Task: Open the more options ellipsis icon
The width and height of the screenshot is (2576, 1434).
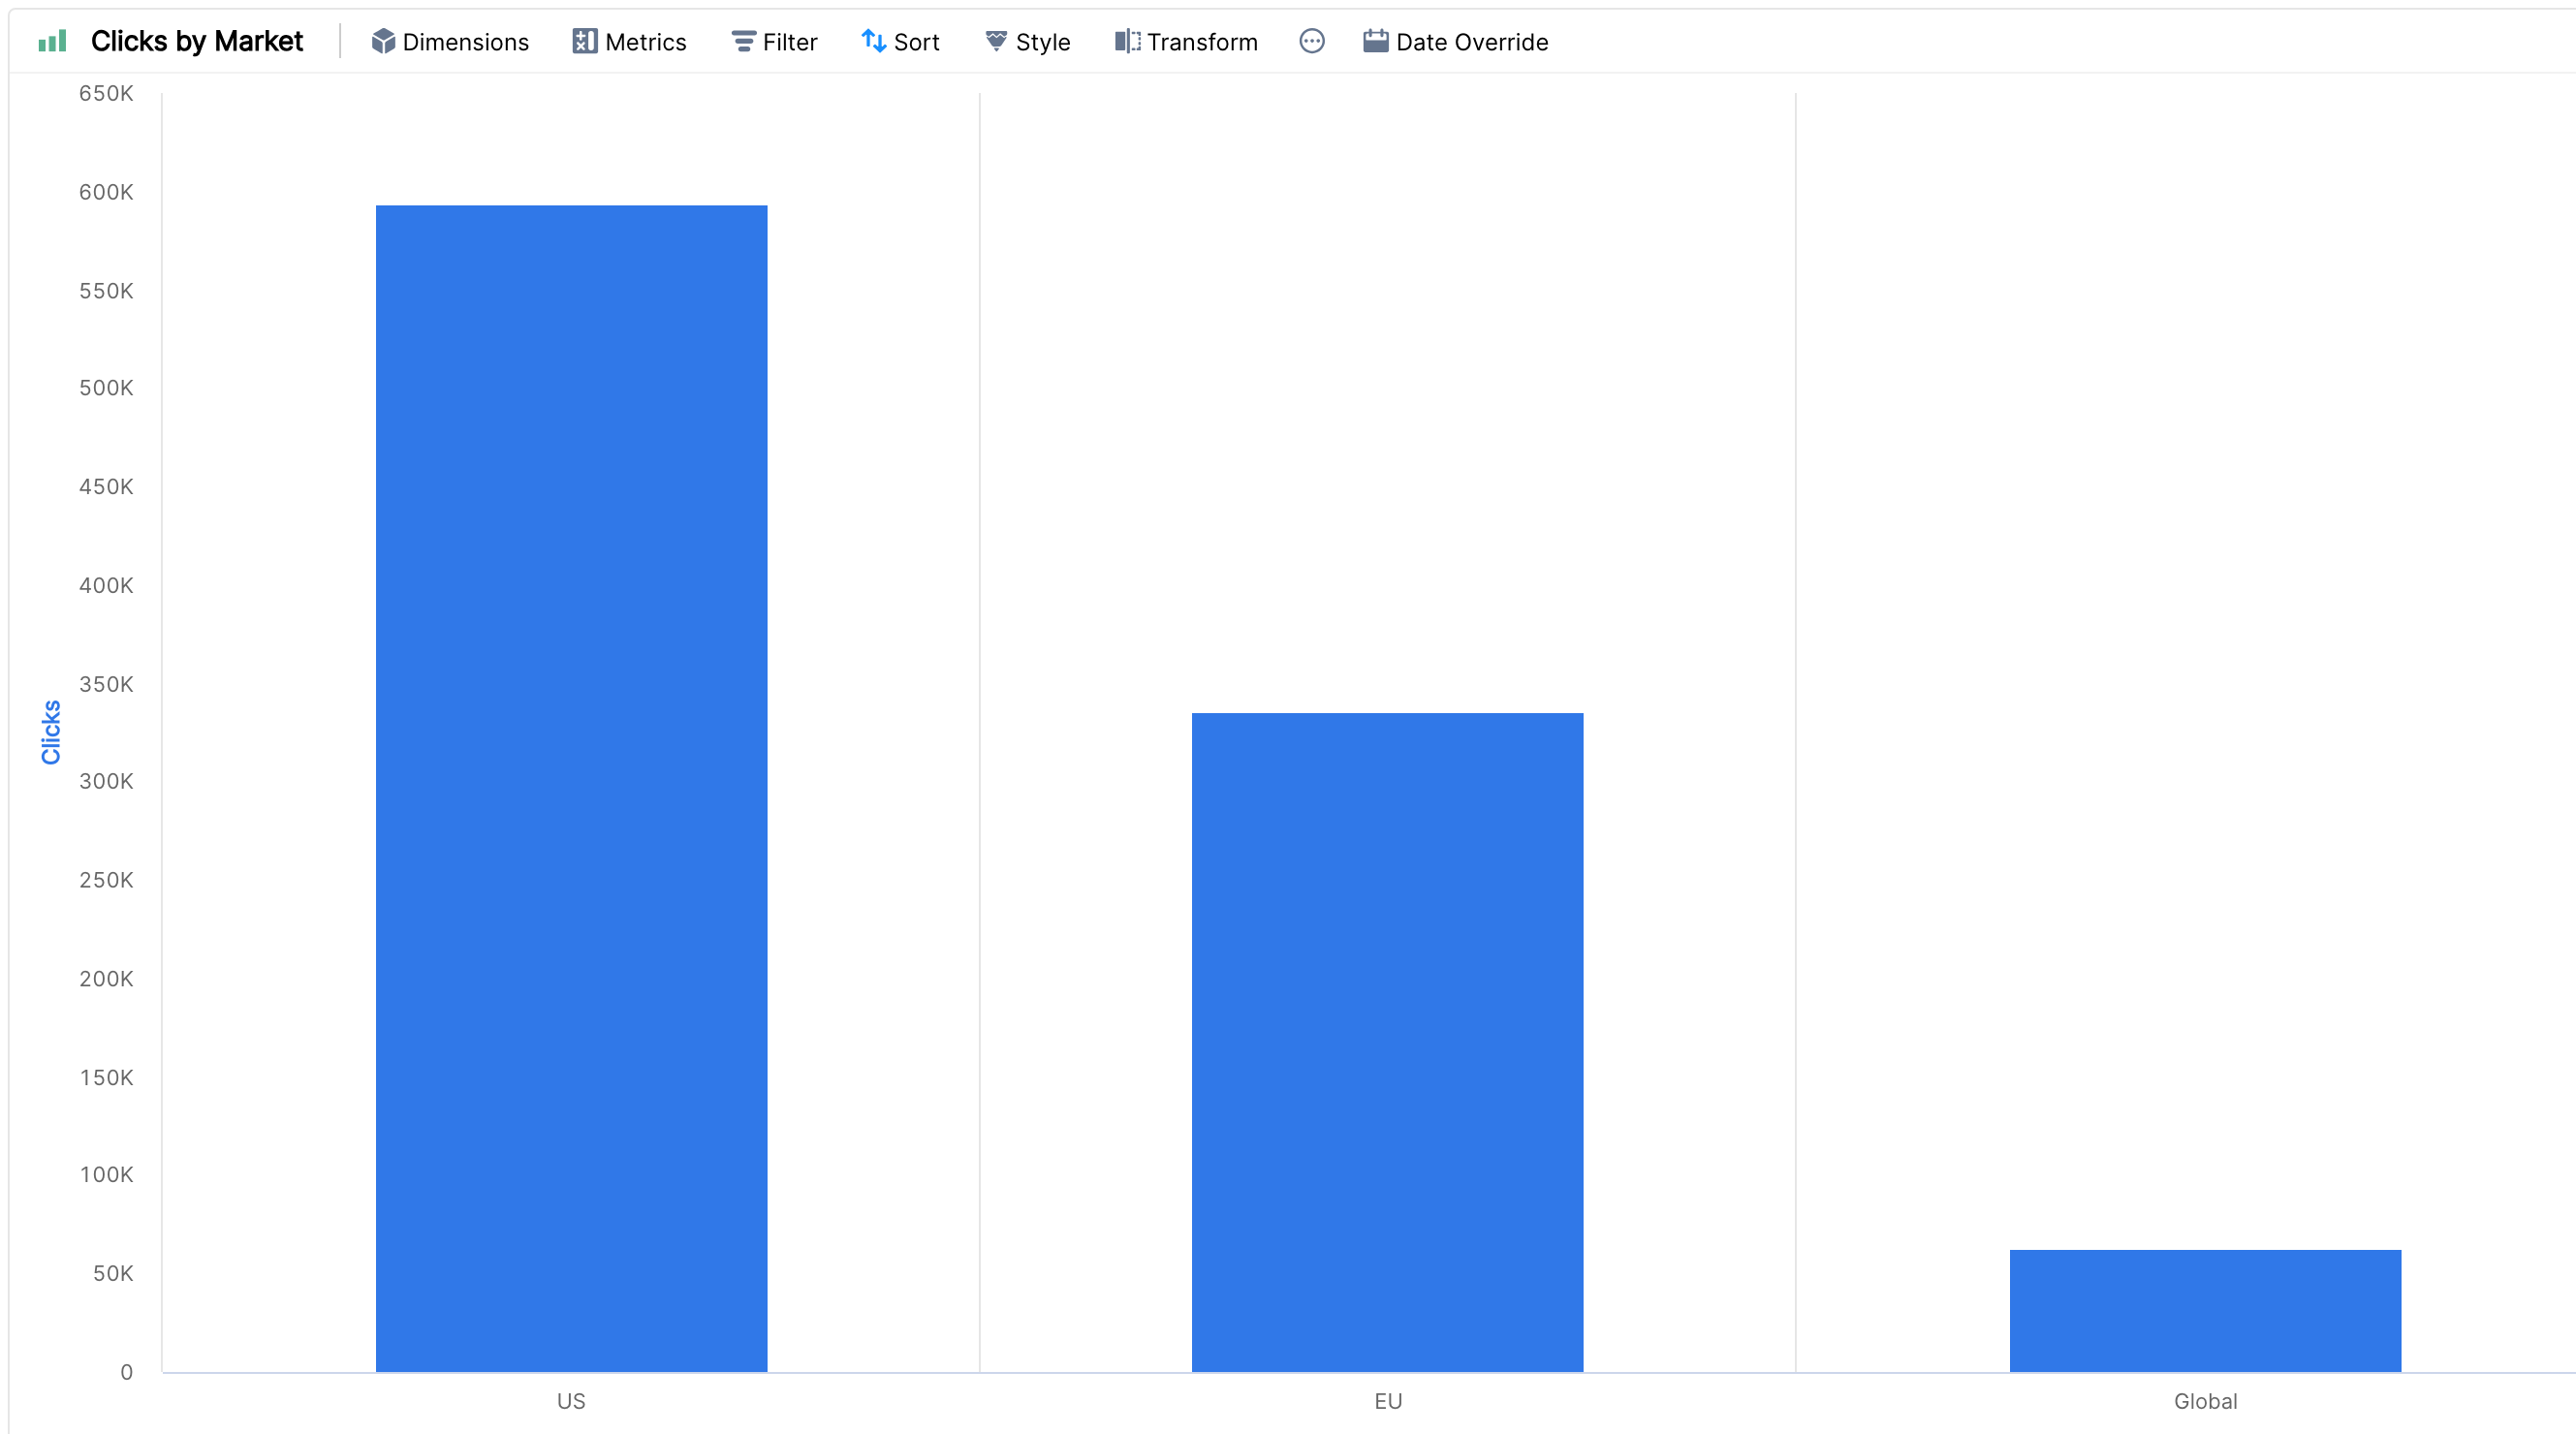Action: (1312, 41)
